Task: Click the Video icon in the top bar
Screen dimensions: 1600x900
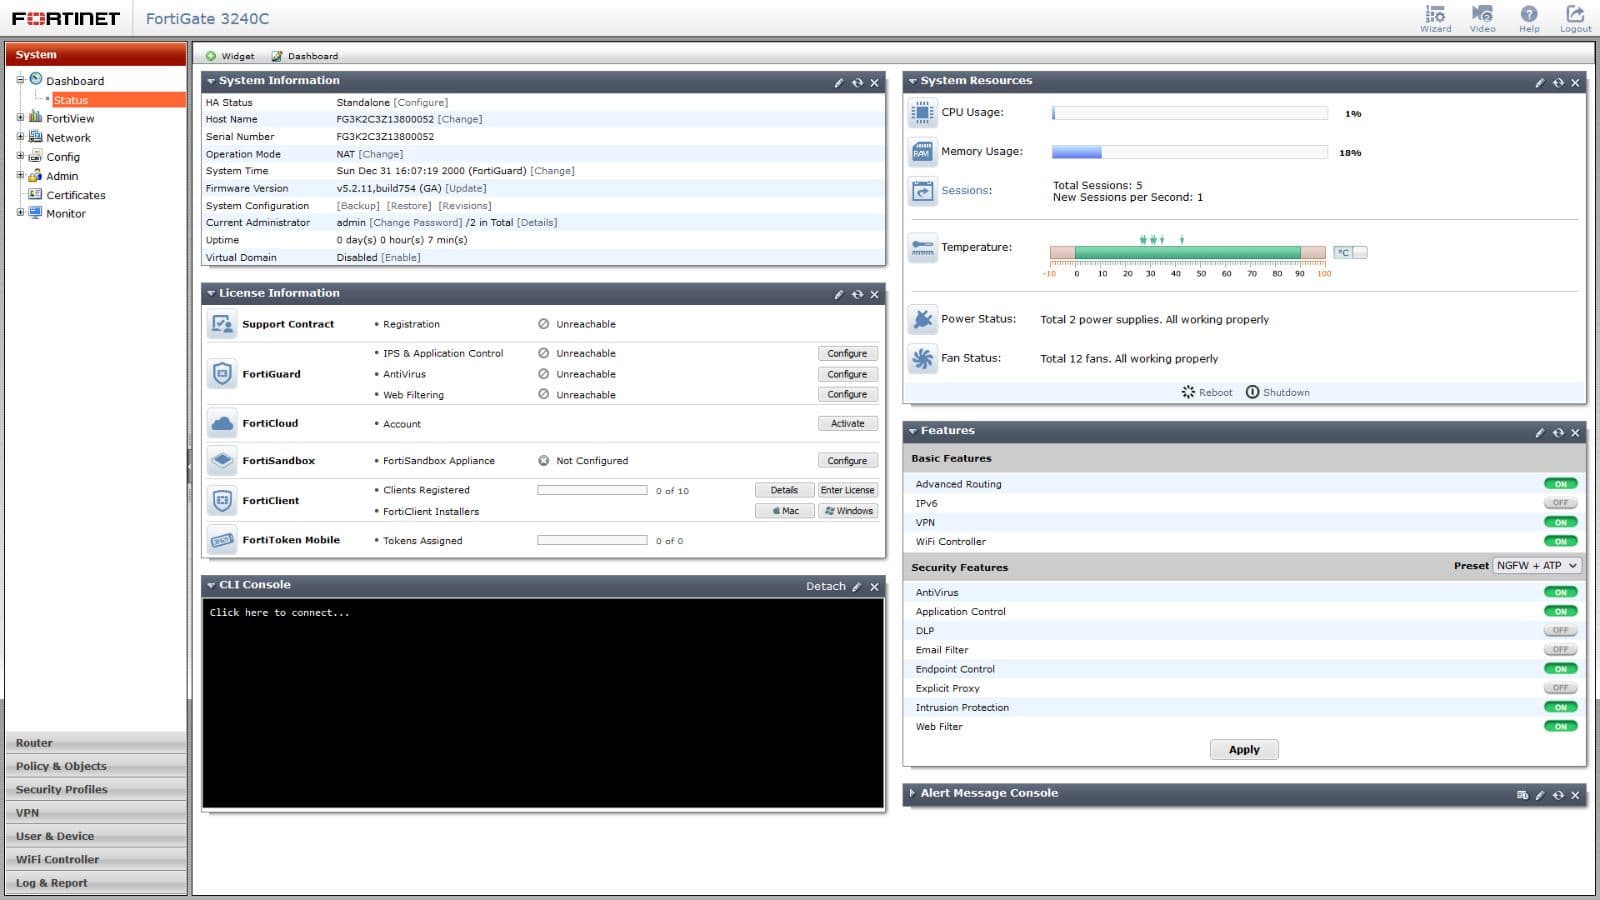Action: coord(1482,14)
